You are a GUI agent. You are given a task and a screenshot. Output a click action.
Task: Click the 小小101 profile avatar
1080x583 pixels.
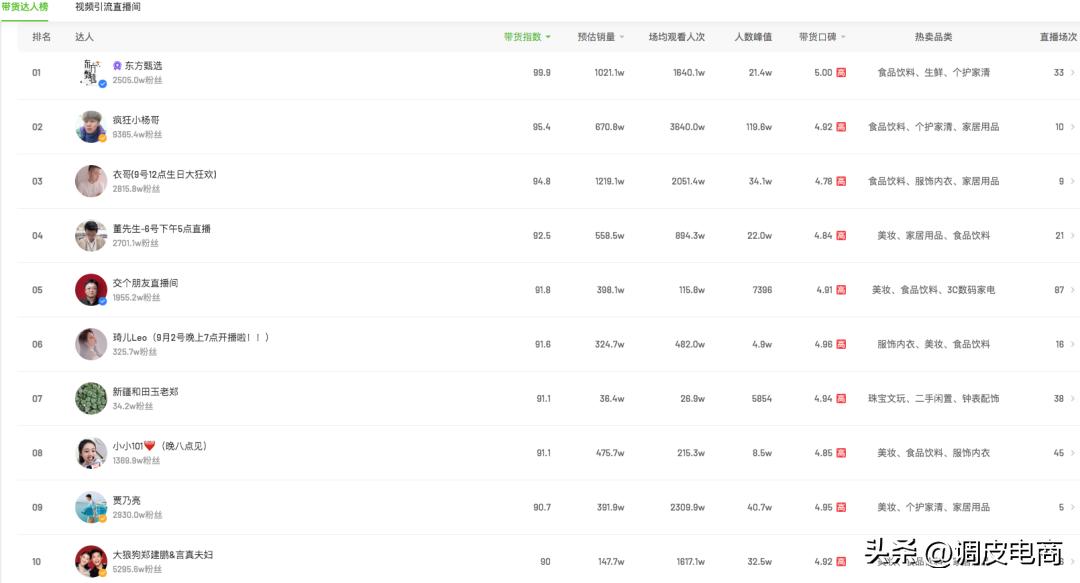91,453
